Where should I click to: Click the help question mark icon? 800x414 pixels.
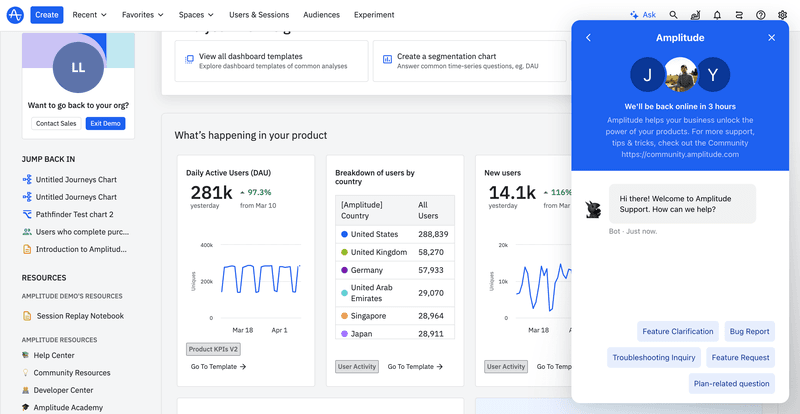click(x=761, y=15)
